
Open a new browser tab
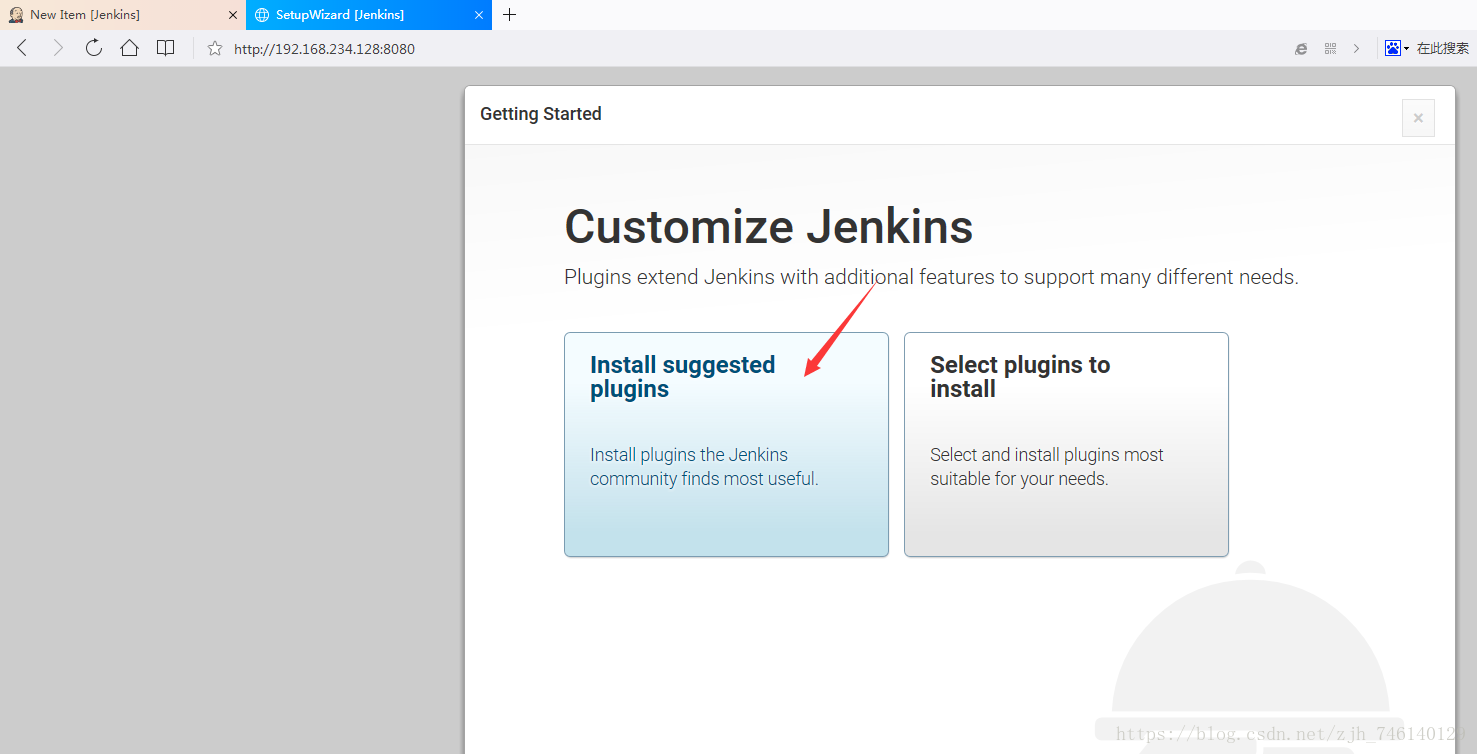pos(510,15)
